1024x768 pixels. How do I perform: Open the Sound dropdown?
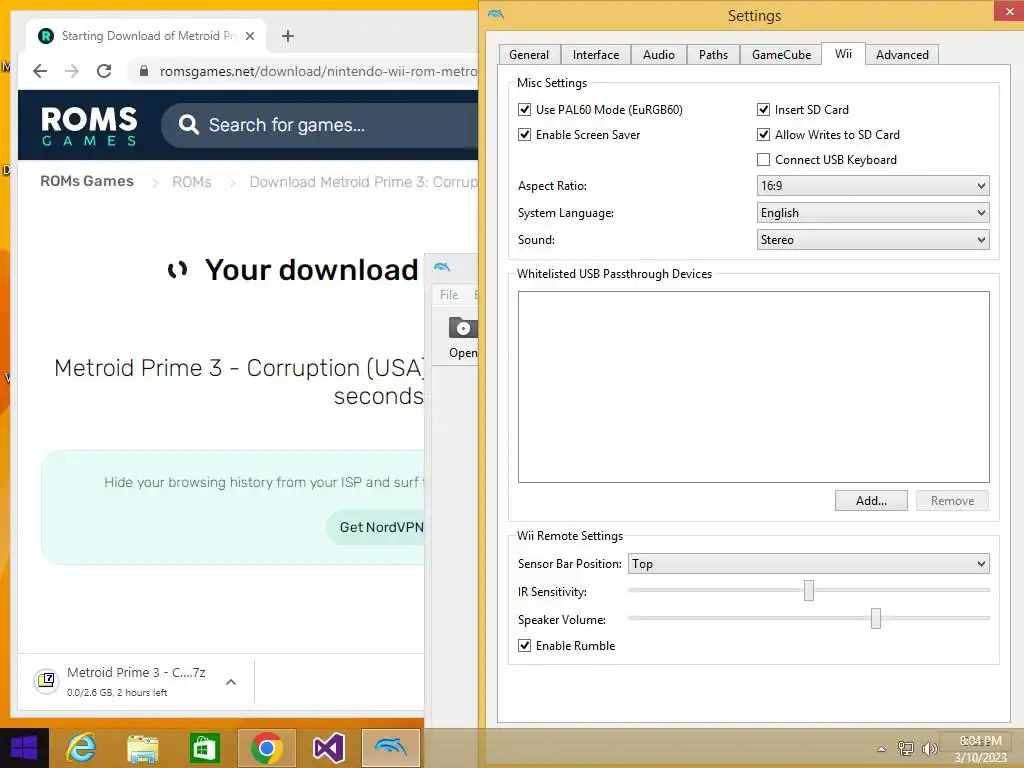coord(872,240)
